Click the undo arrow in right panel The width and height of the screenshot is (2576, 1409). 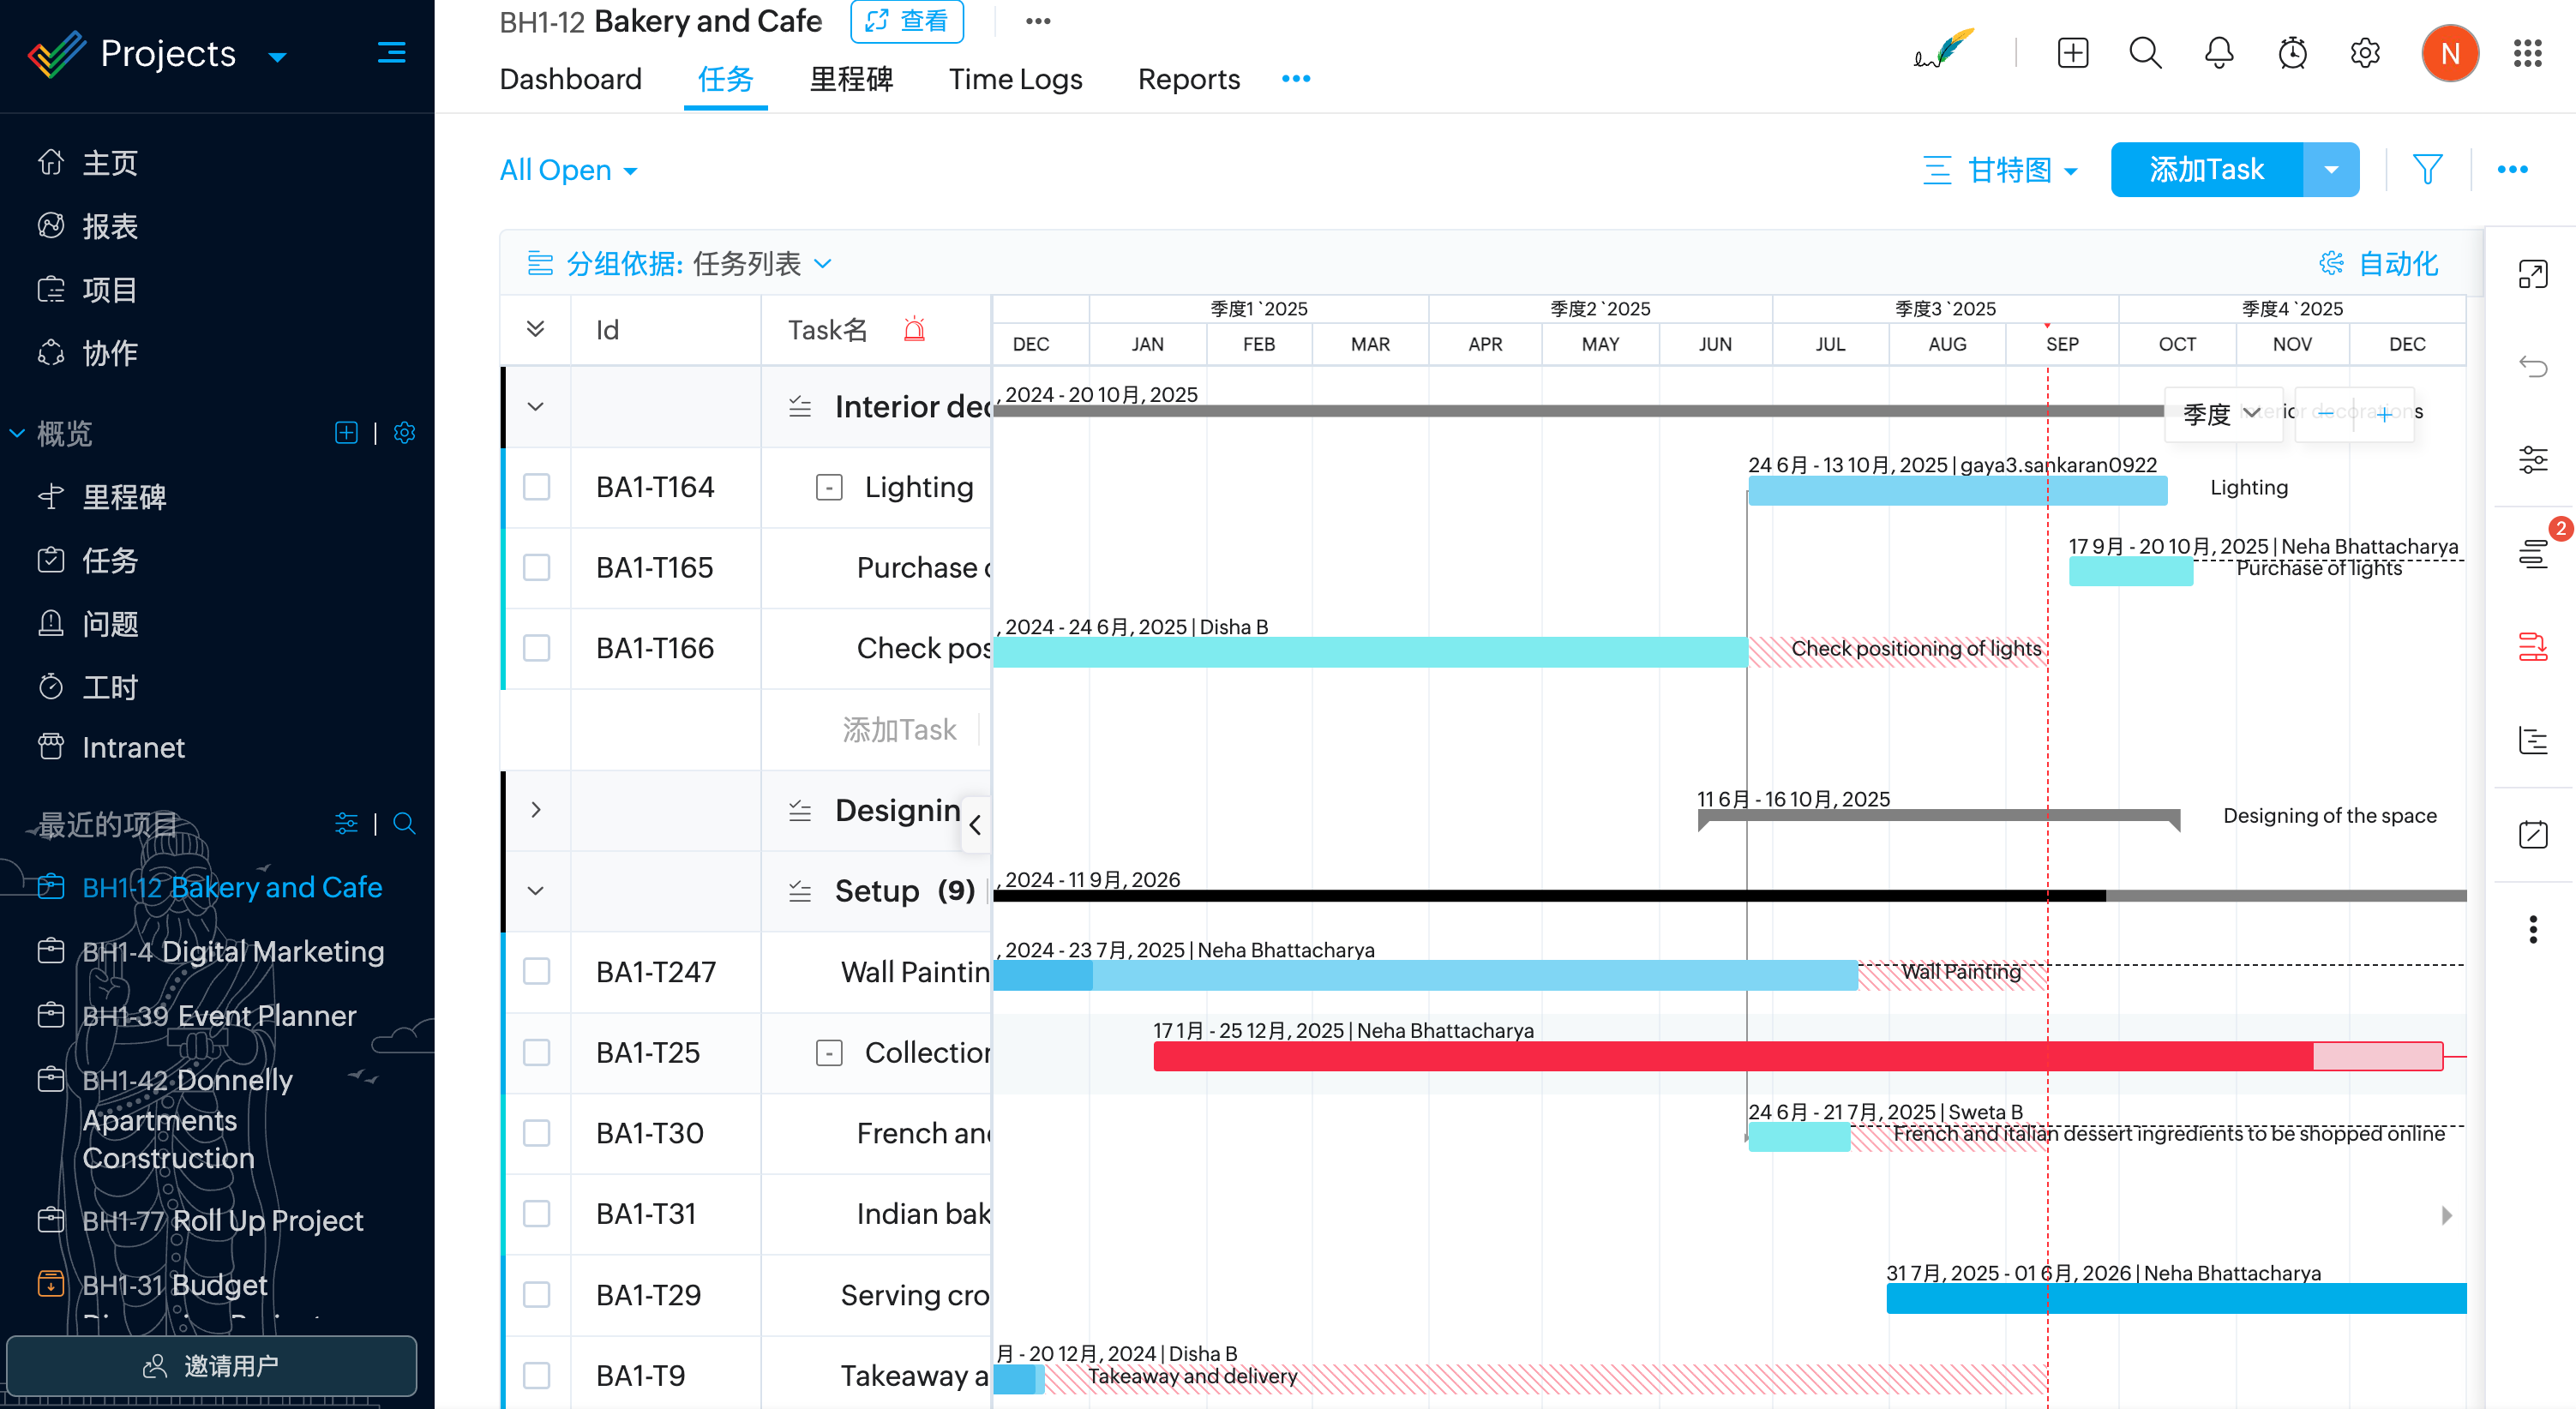point(2532,367)
